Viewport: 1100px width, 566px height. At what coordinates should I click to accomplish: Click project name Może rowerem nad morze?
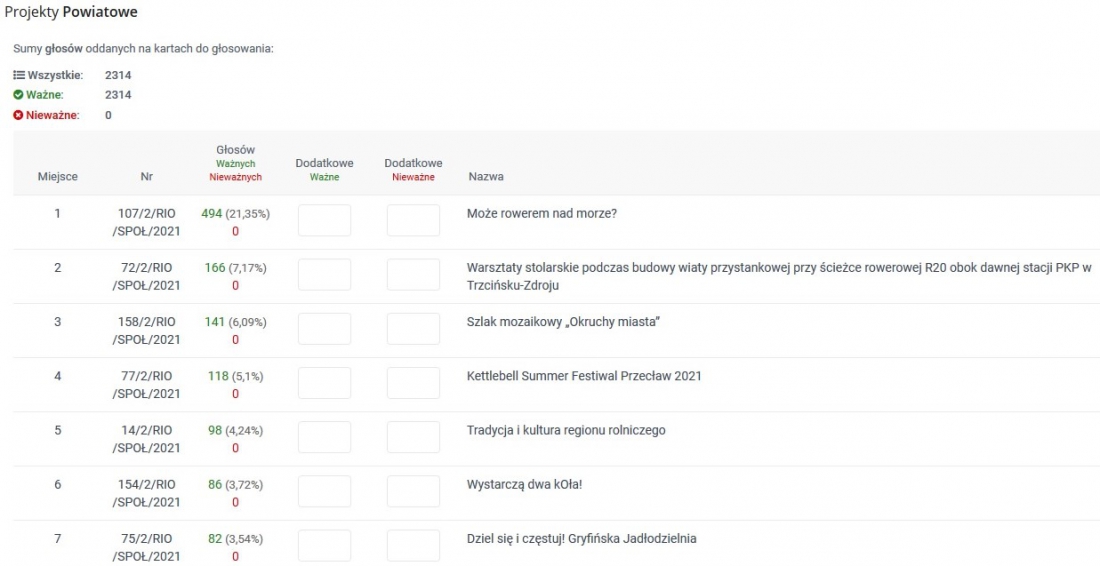pos(542,213)
